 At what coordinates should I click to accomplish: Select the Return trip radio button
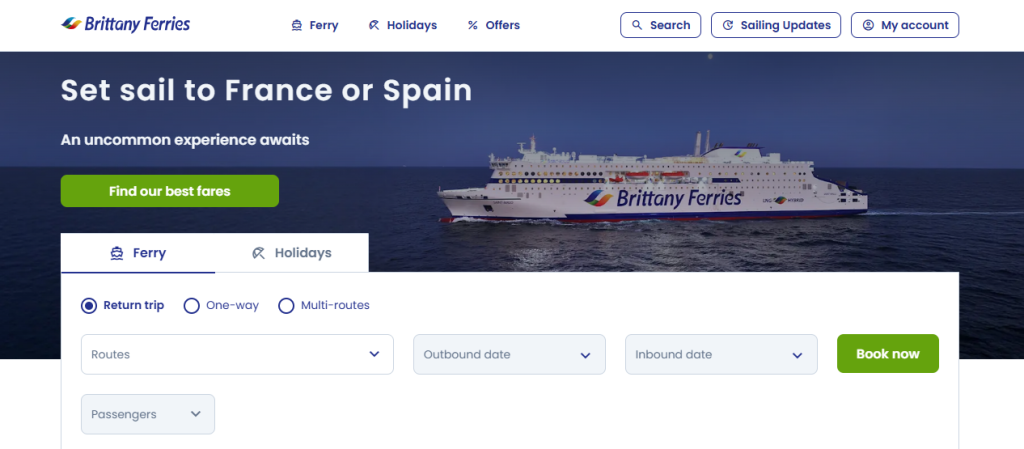[89, 305]
